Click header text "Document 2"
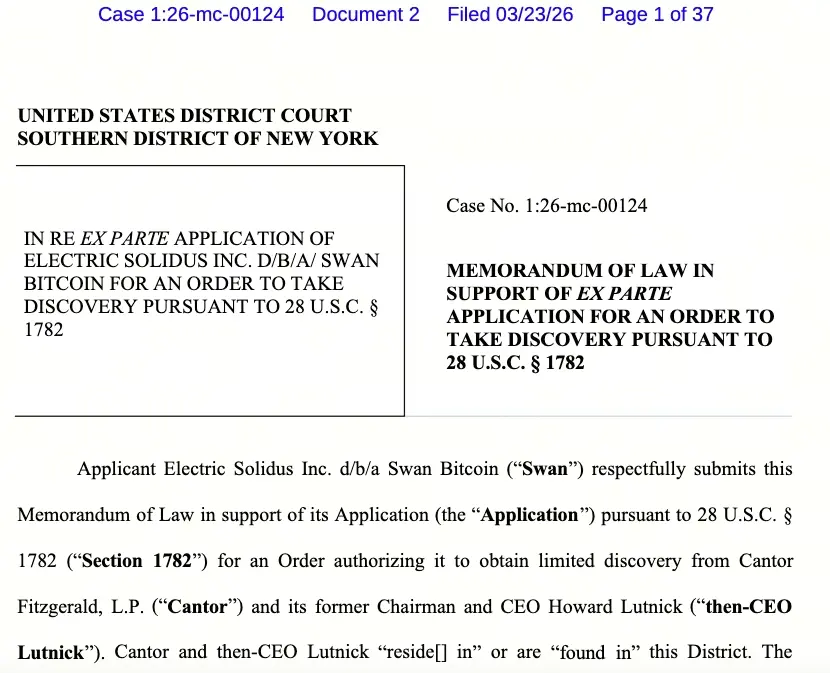The width and height of the screenshot is (830, 673). coord(366,14)
